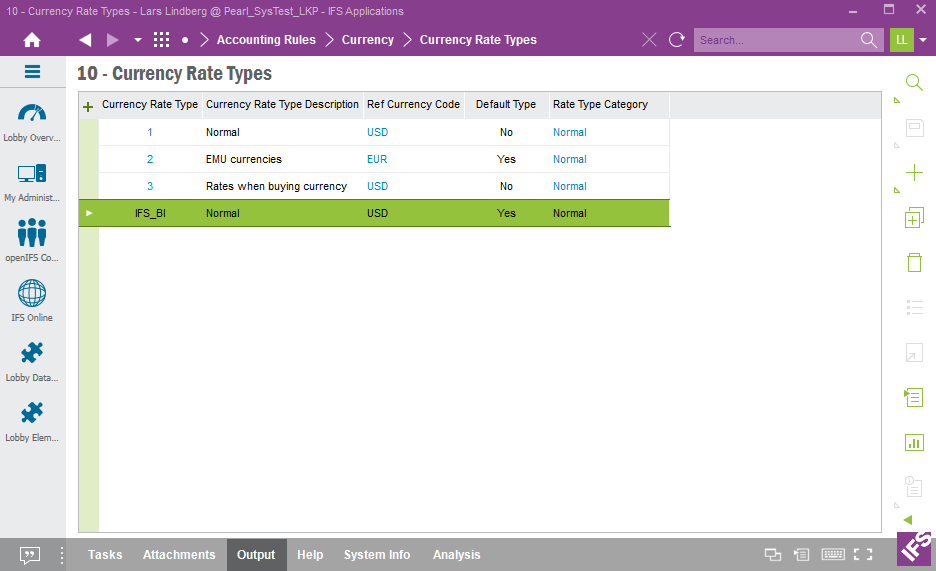This screenshot has height=571, width=936.
Task: Open IFS Online globe shortcut
Action: click(32, 301)
